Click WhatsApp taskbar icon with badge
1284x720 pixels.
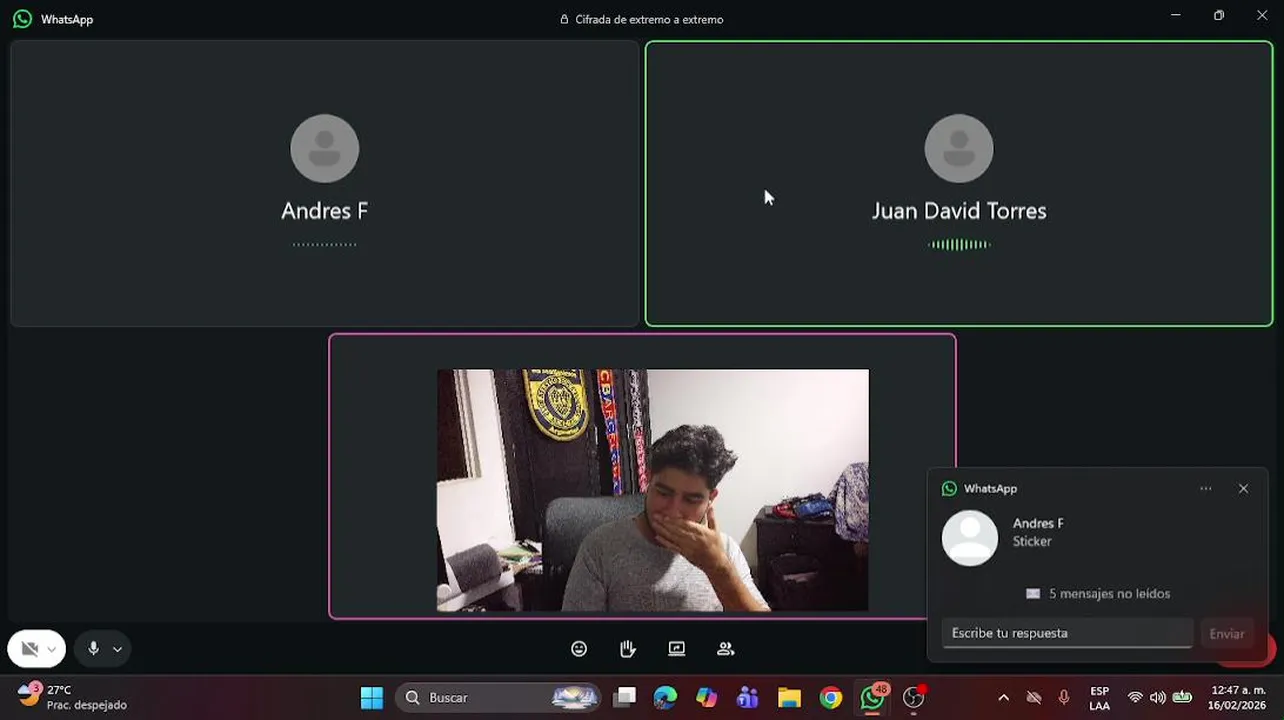tap(873, 698)
